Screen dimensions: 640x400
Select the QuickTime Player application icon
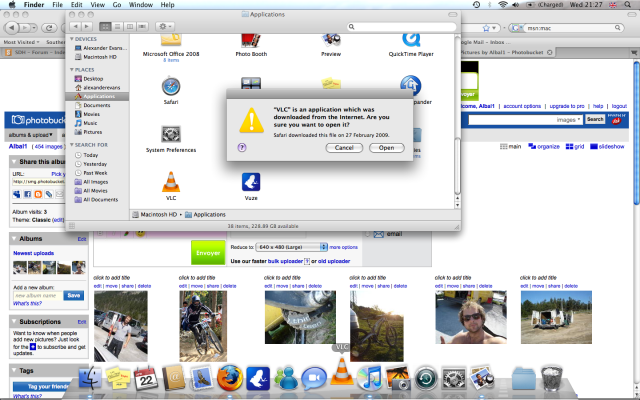[x=411, y=40]
